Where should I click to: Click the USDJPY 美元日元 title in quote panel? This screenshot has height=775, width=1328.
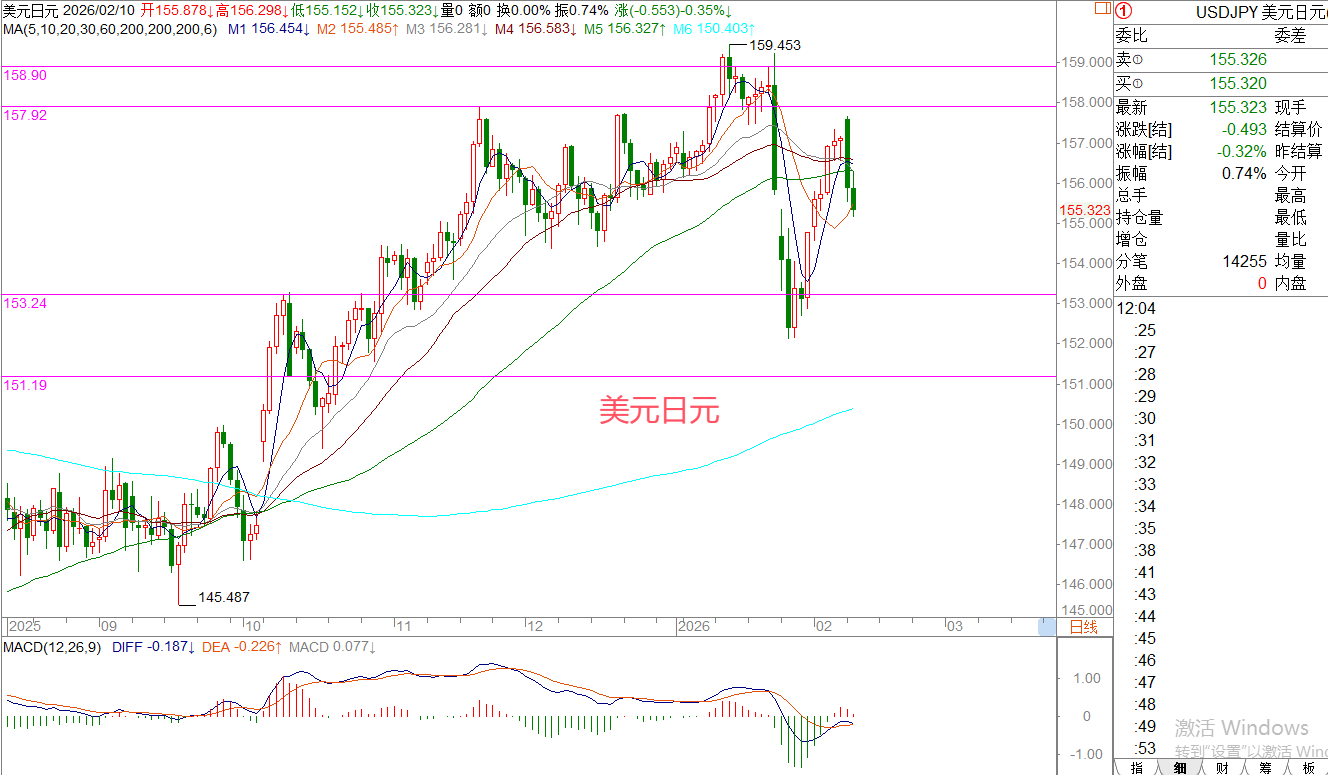pyautogui.click(x=1260, y=12)
